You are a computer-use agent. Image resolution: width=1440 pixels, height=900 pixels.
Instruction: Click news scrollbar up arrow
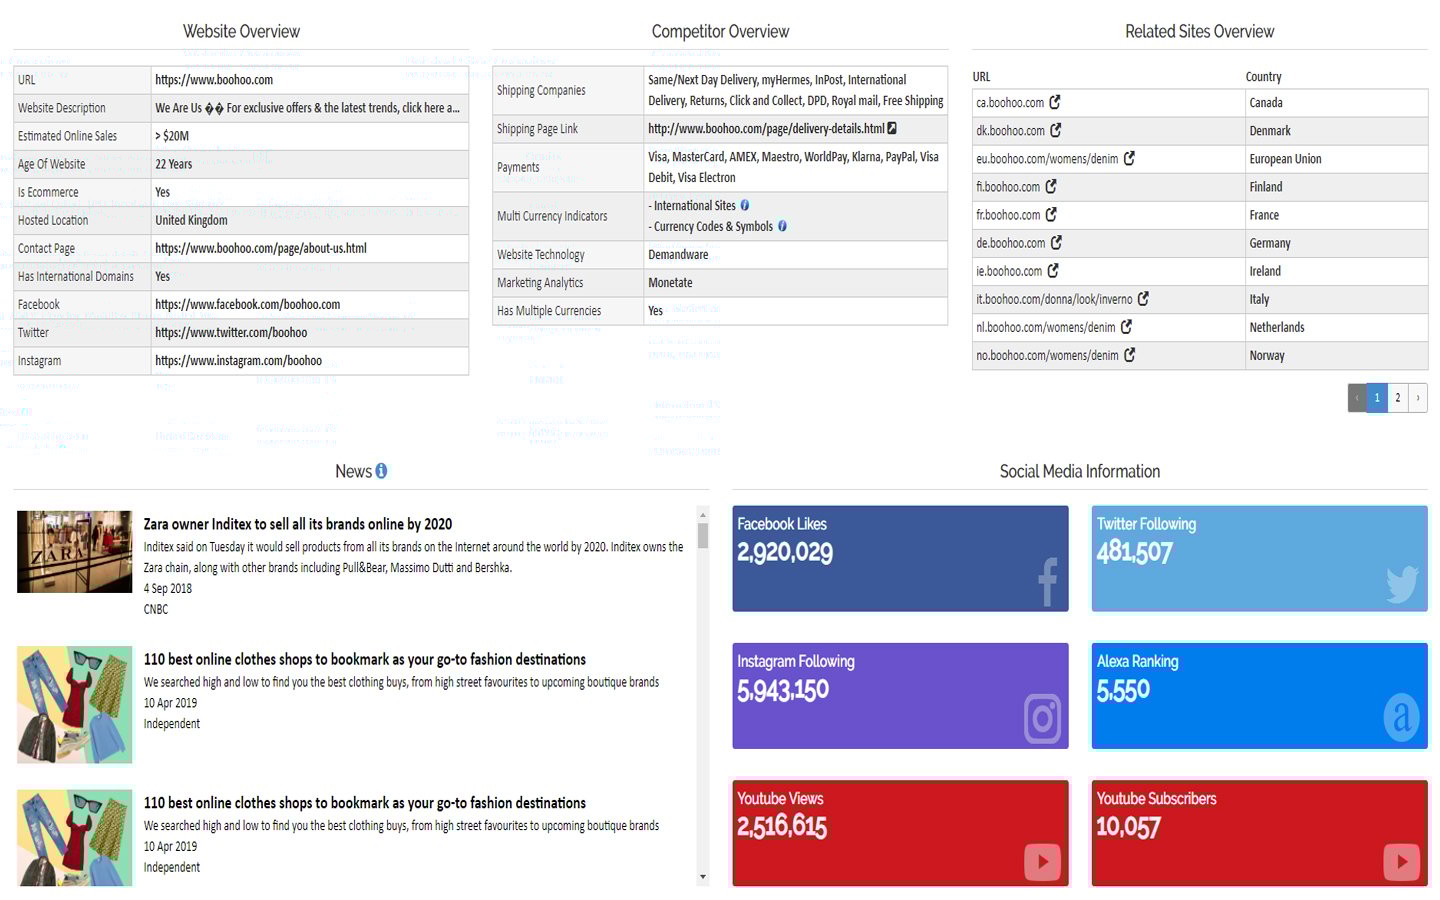703,513
